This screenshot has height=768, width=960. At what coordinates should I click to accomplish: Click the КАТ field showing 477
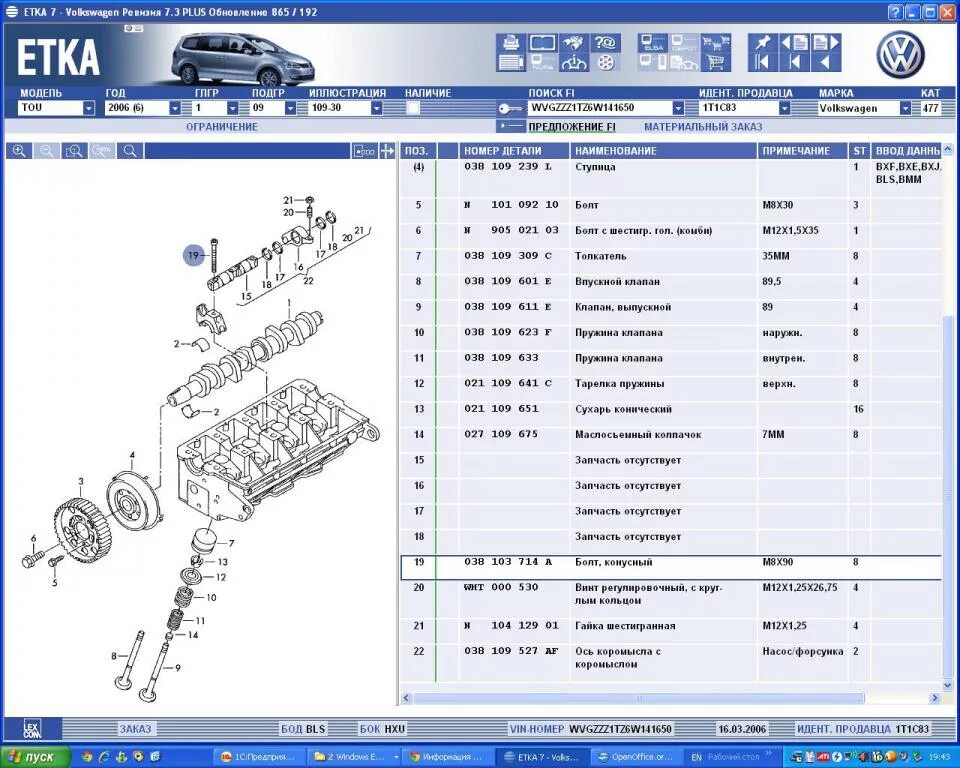pos(930,108)
